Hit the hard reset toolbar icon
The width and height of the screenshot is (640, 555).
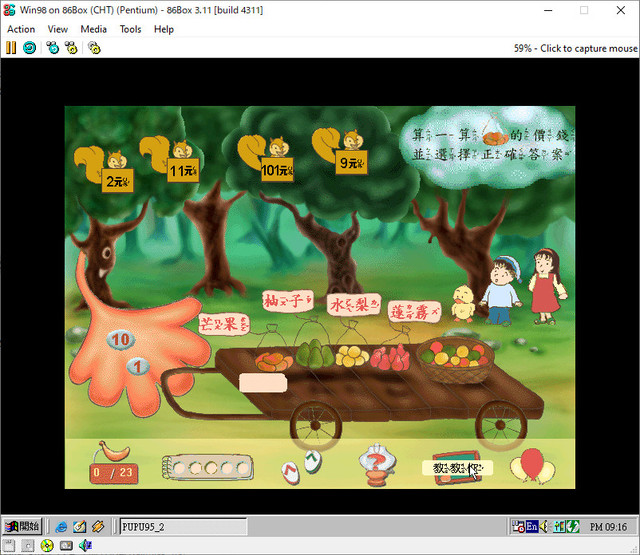click(x=29, y=48)
